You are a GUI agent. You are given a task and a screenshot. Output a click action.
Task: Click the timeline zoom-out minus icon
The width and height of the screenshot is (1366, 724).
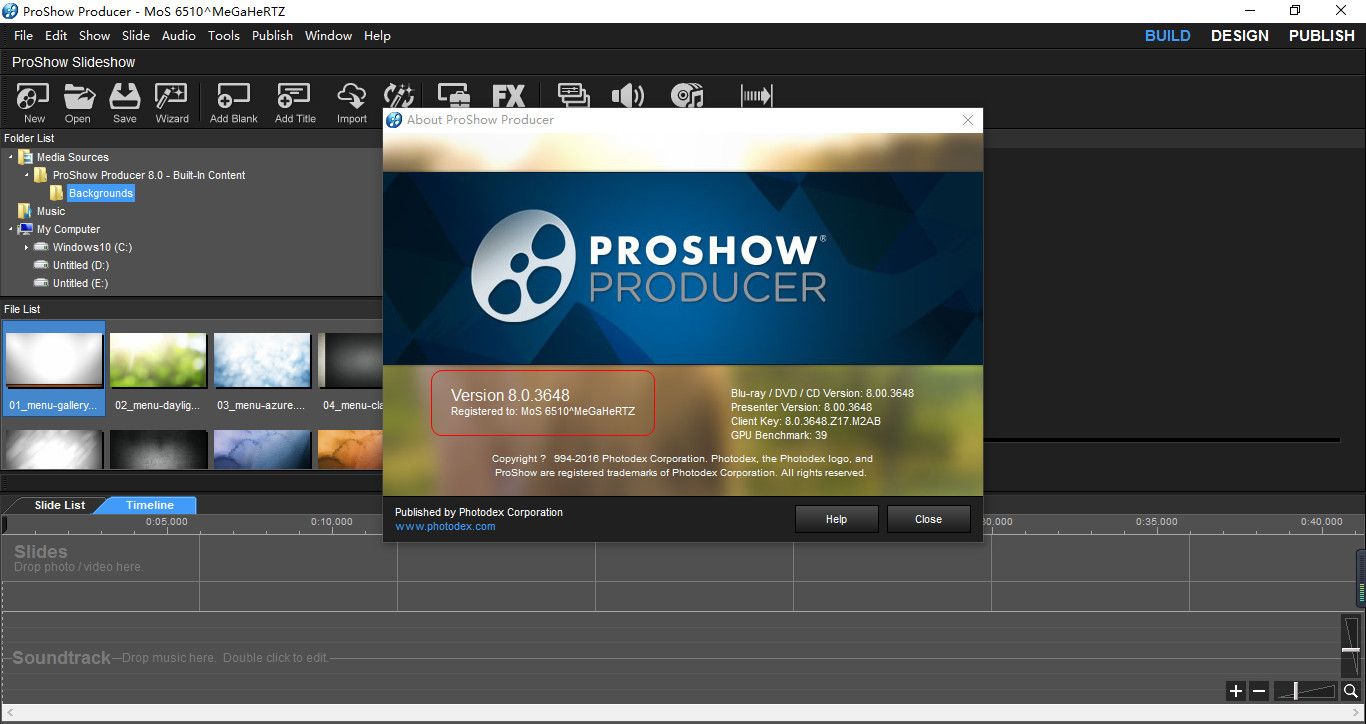tap(1259, 691)
